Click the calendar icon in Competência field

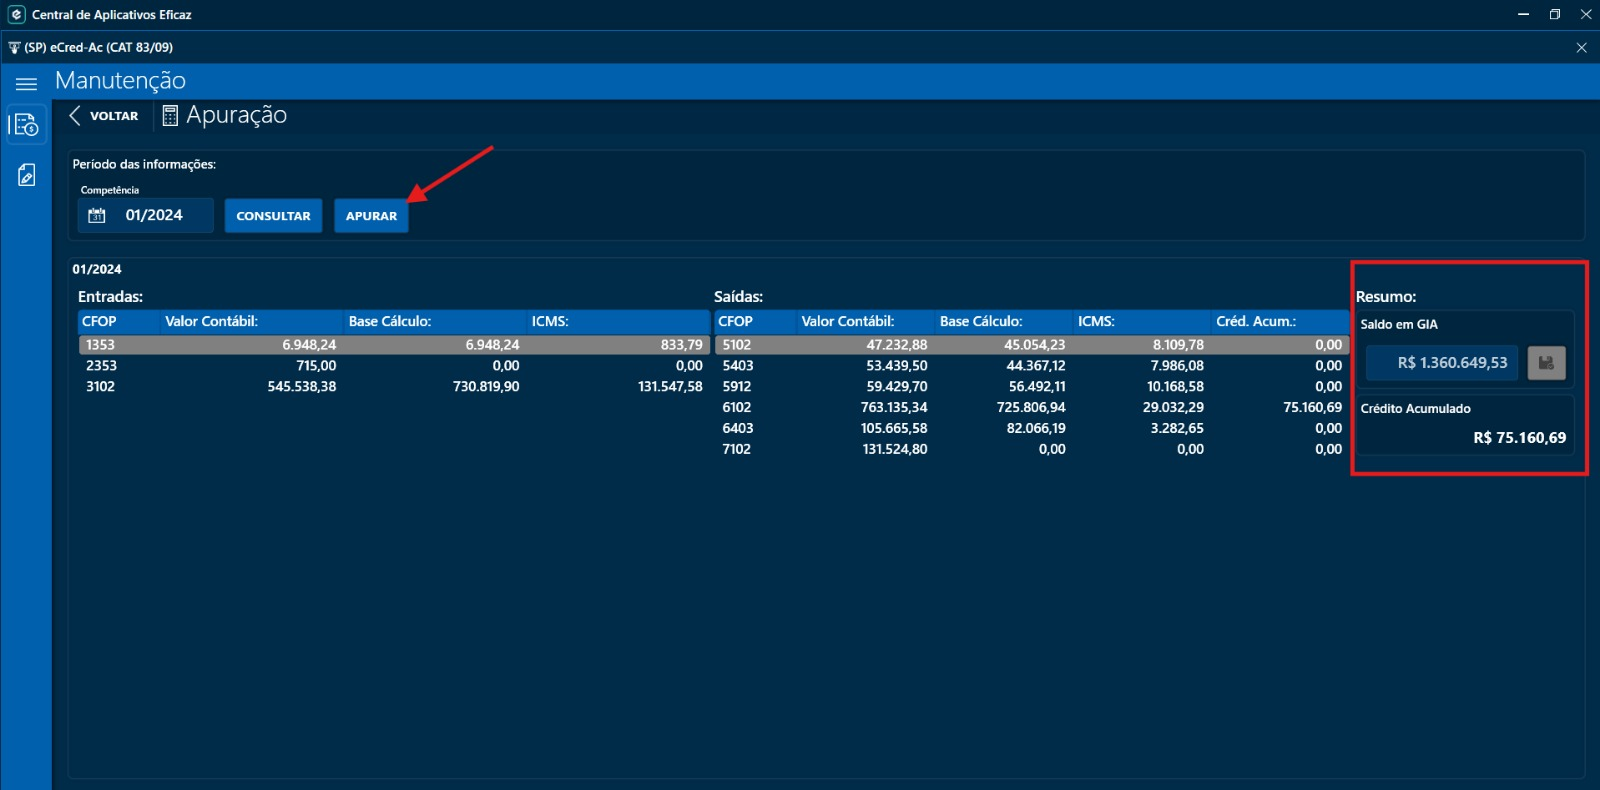pyautogui.click(x=97, y=216)
